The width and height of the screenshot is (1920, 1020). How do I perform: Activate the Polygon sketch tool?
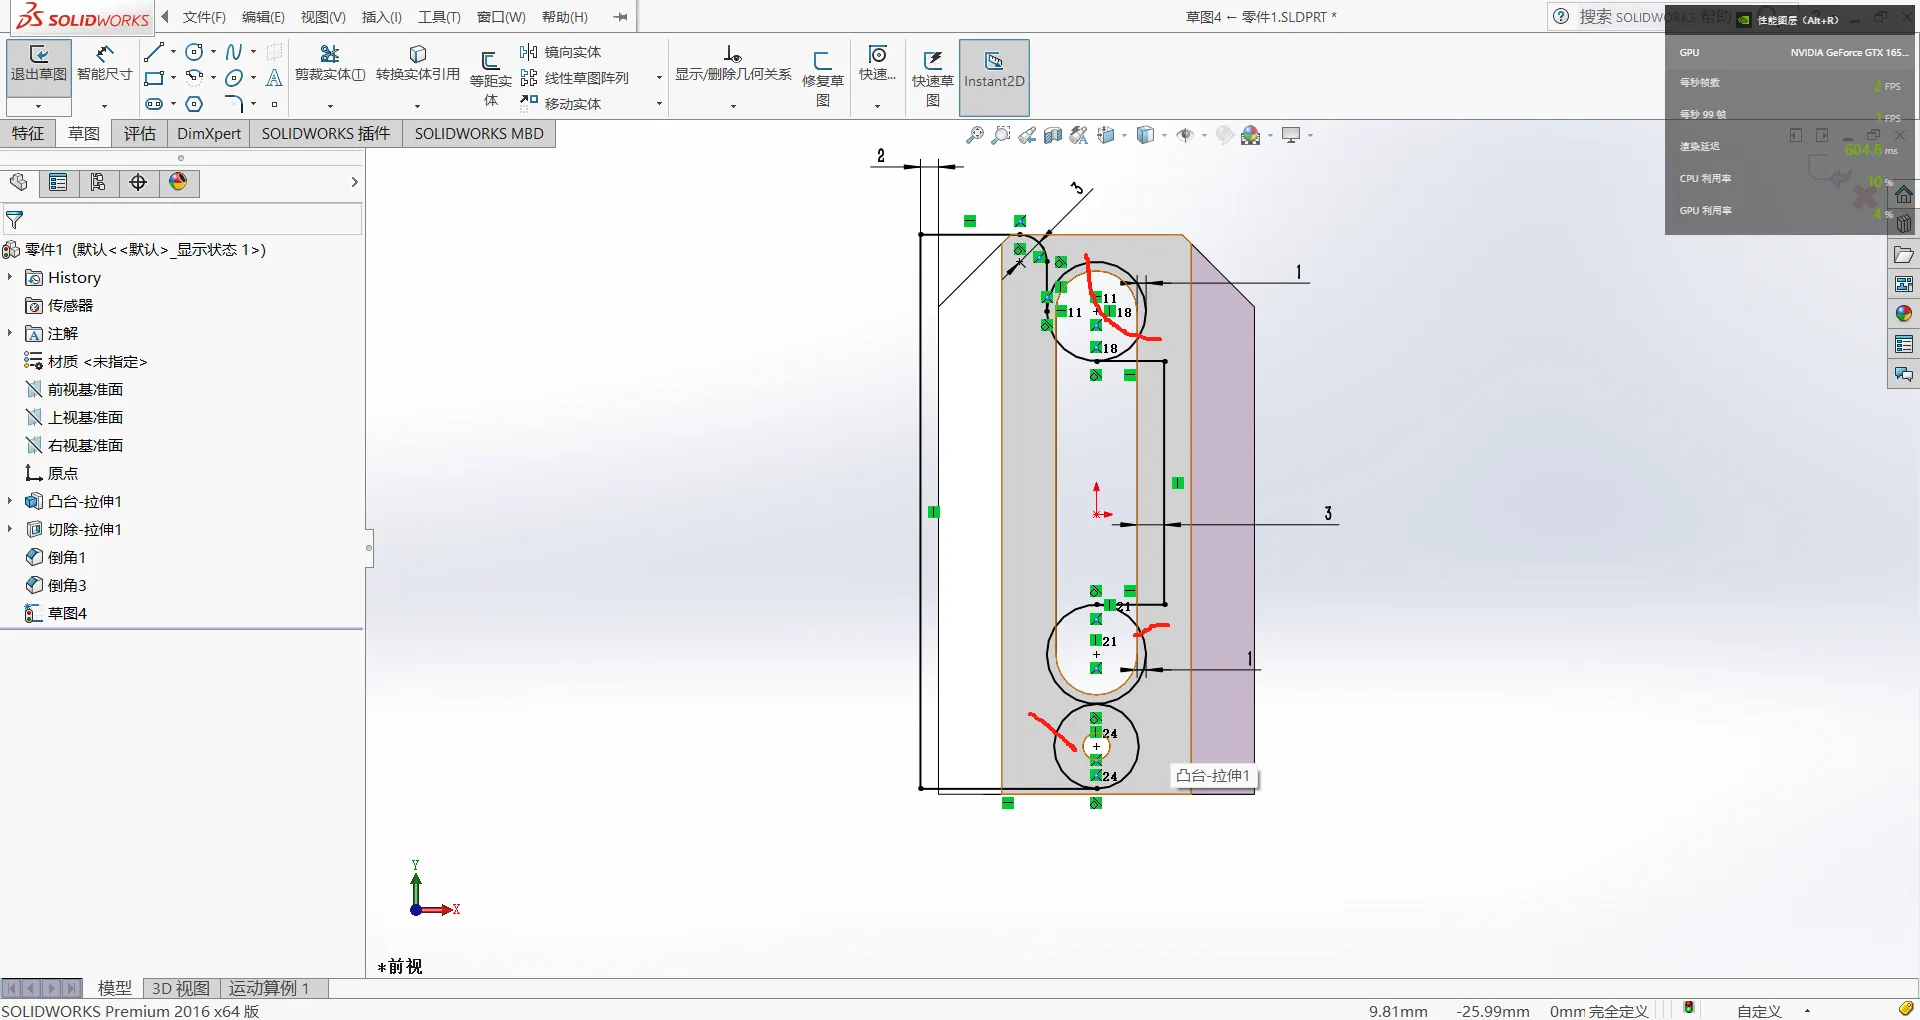[194, 104]
